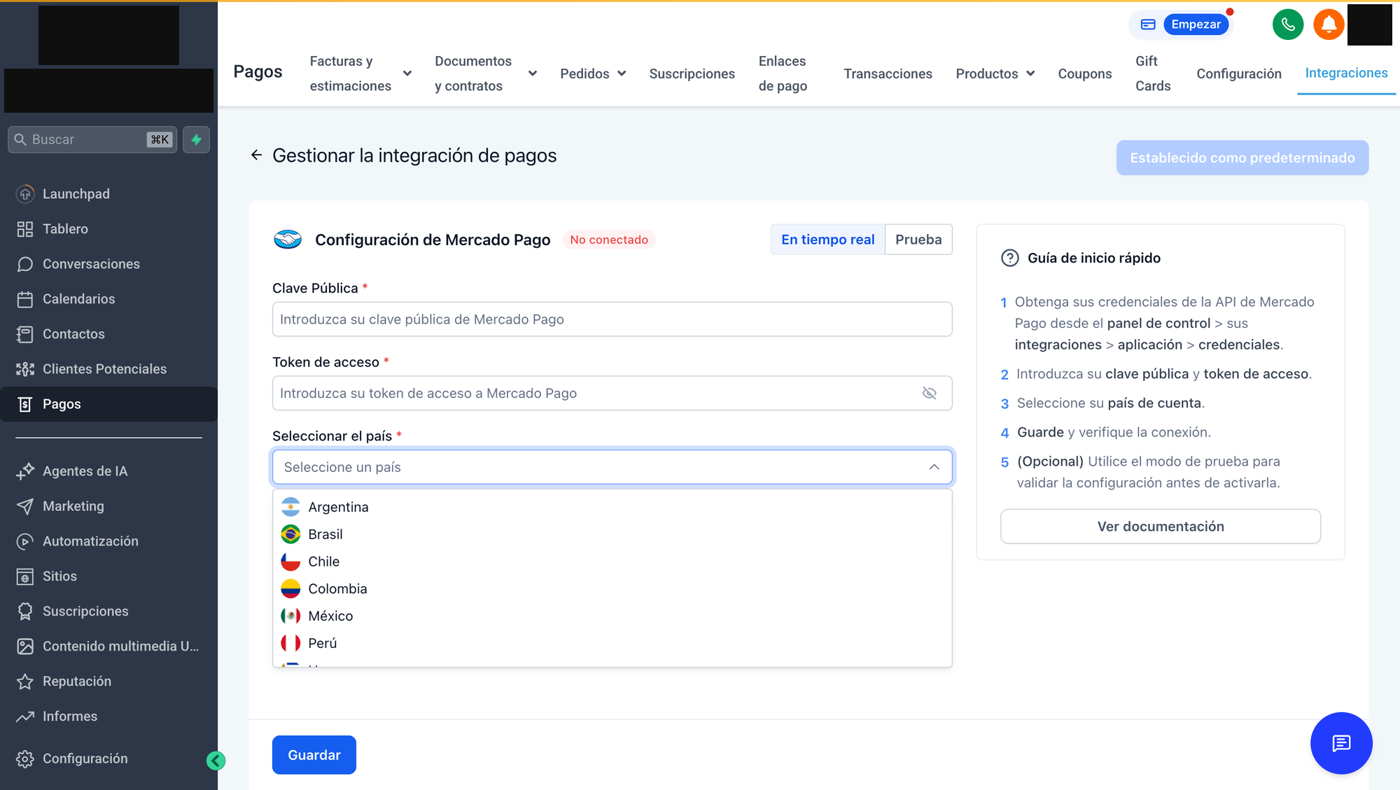Click the Empezar button
1400x790 pixels.
coord(1196,24)
